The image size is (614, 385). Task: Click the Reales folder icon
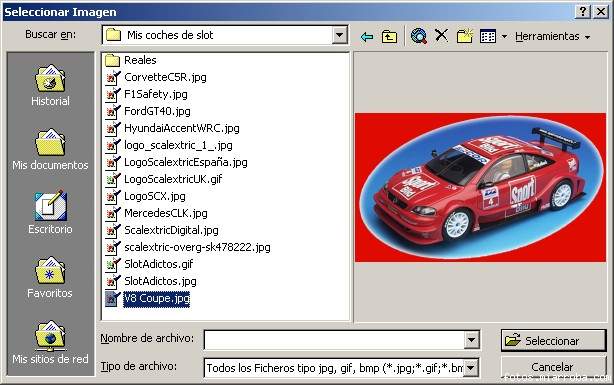pyautogui.click(x=112, y=60)
